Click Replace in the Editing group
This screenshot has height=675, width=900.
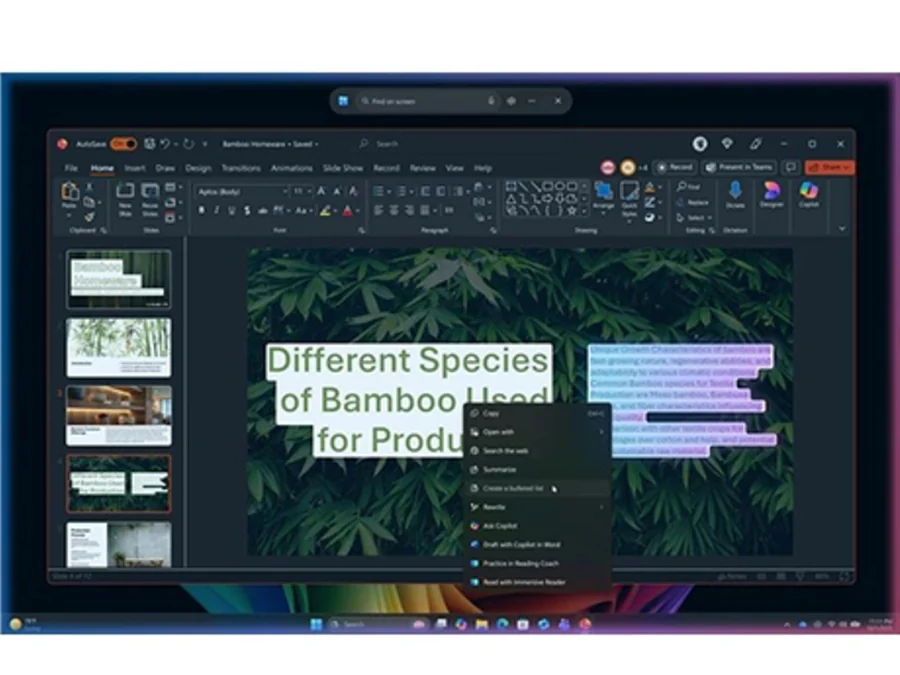coord(693,202)
